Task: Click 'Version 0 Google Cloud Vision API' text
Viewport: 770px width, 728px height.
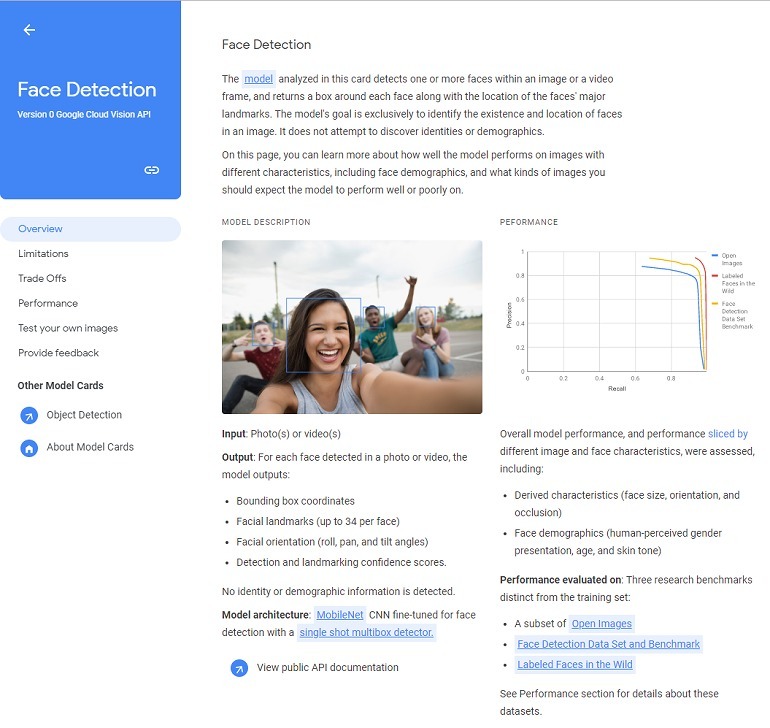Action: click(84, 114)
